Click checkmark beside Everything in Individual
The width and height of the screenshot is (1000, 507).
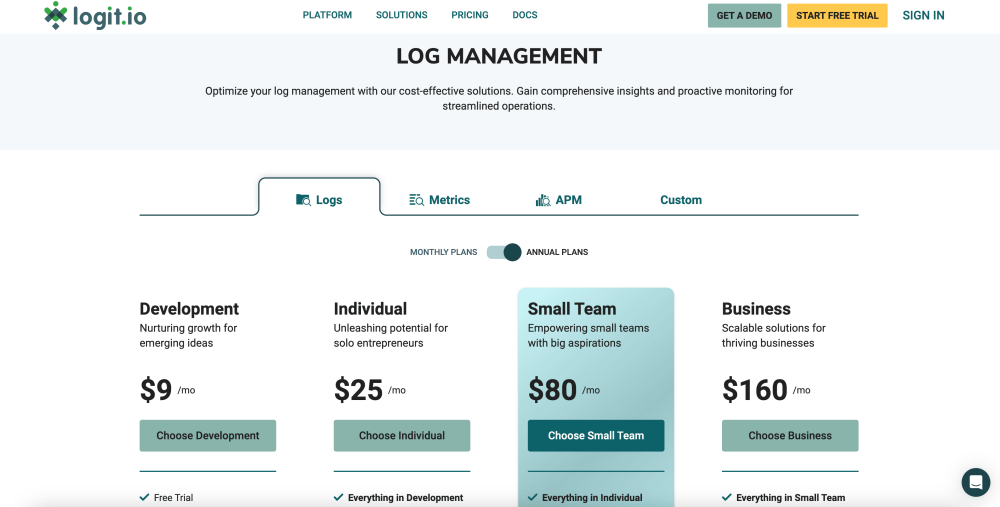[x=533, y=497]
